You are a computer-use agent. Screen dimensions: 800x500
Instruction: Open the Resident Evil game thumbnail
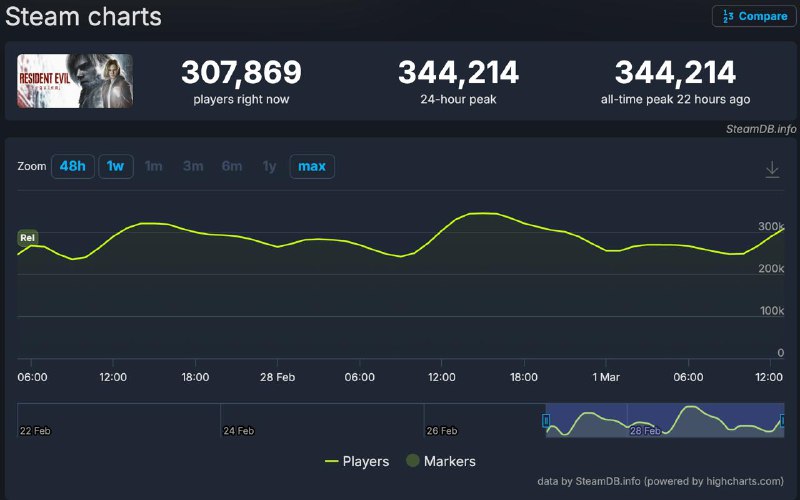tap(75, 81)
